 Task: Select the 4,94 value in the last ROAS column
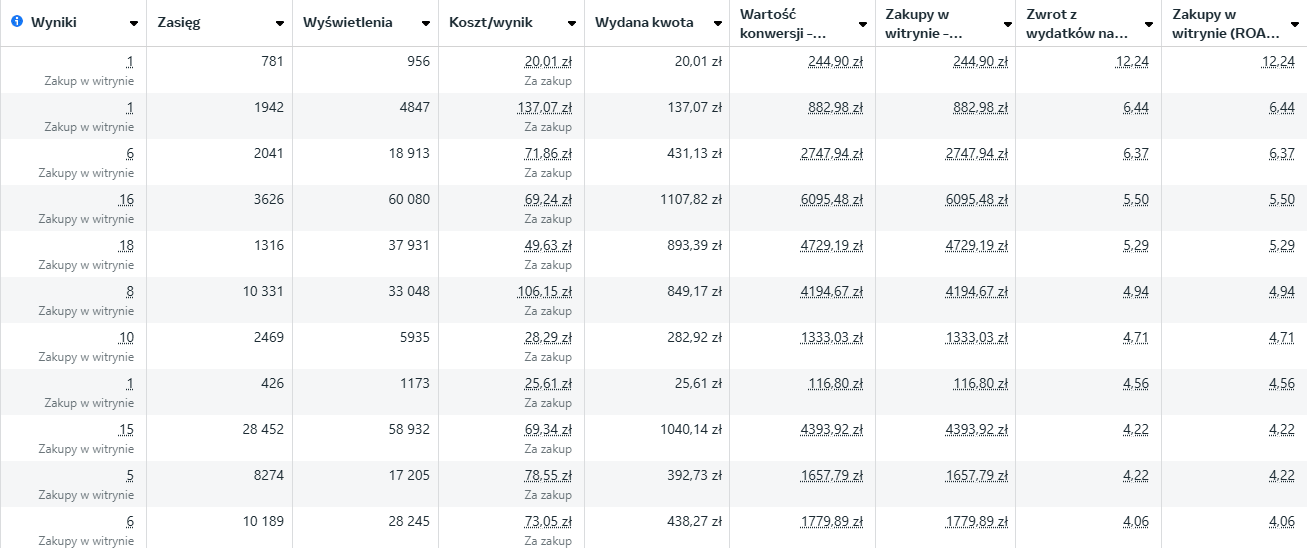(x=1282, y=292)
